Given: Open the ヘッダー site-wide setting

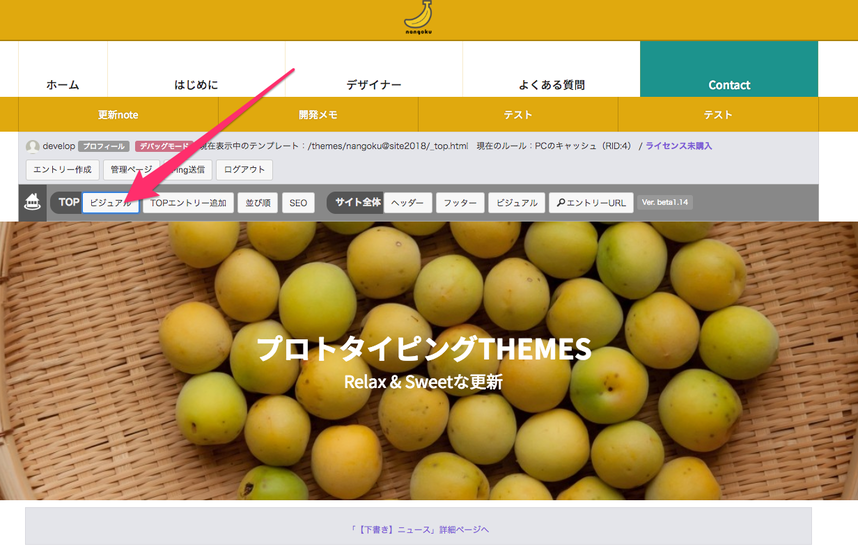Looking at the screenshot, I should [x=408, y=203].
